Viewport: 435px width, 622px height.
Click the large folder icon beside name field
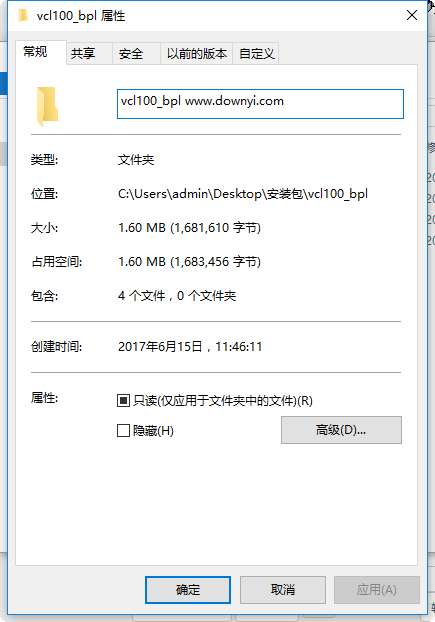pyautogui.click(x=47, y=106)
